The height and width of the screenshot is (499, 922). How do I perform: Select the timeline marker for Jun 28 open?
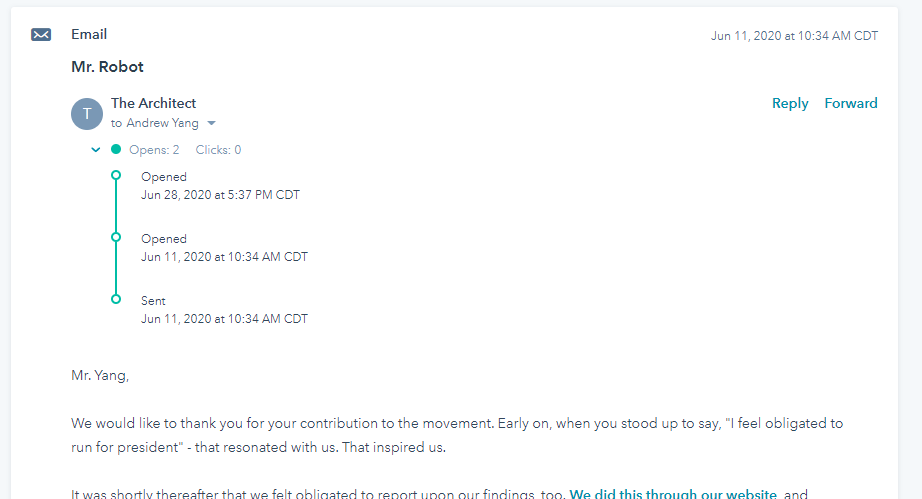tap(116, 175)
